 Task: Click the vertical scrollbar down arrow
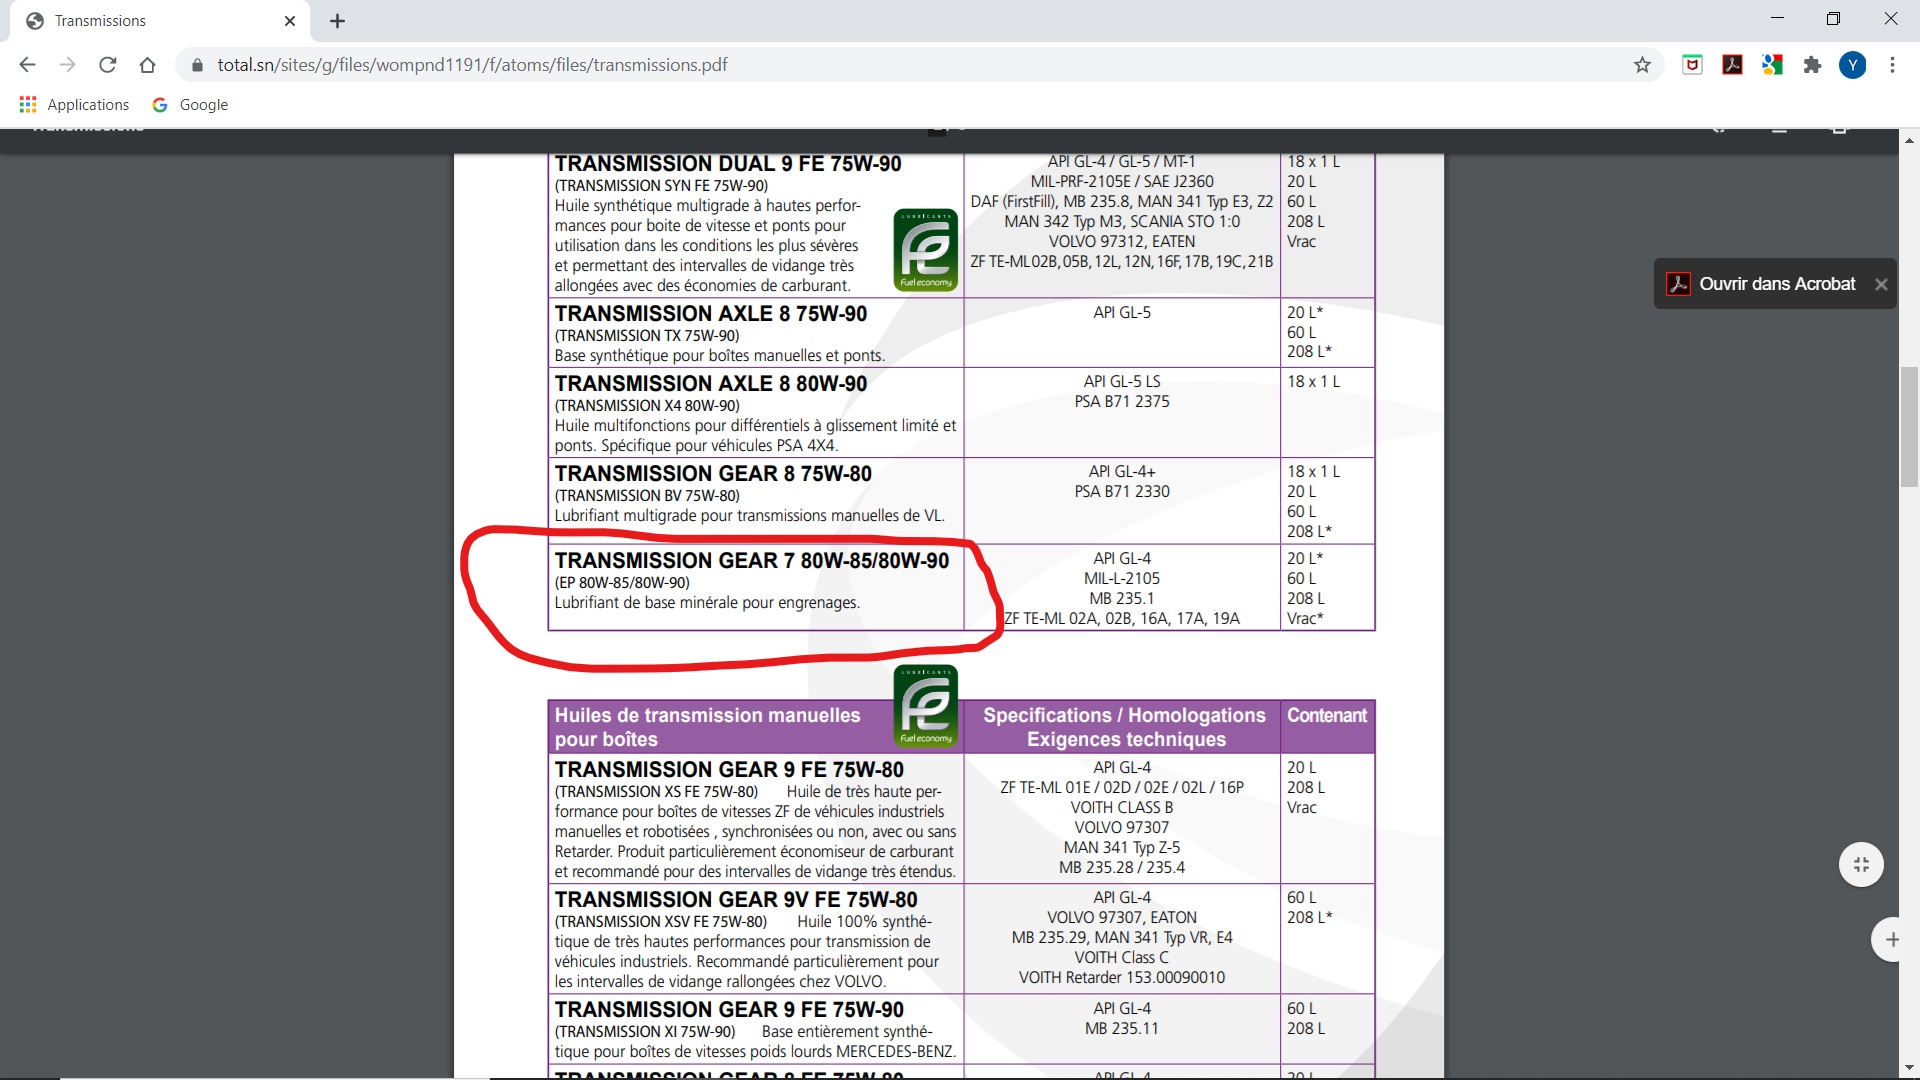coord(1909,1068)
